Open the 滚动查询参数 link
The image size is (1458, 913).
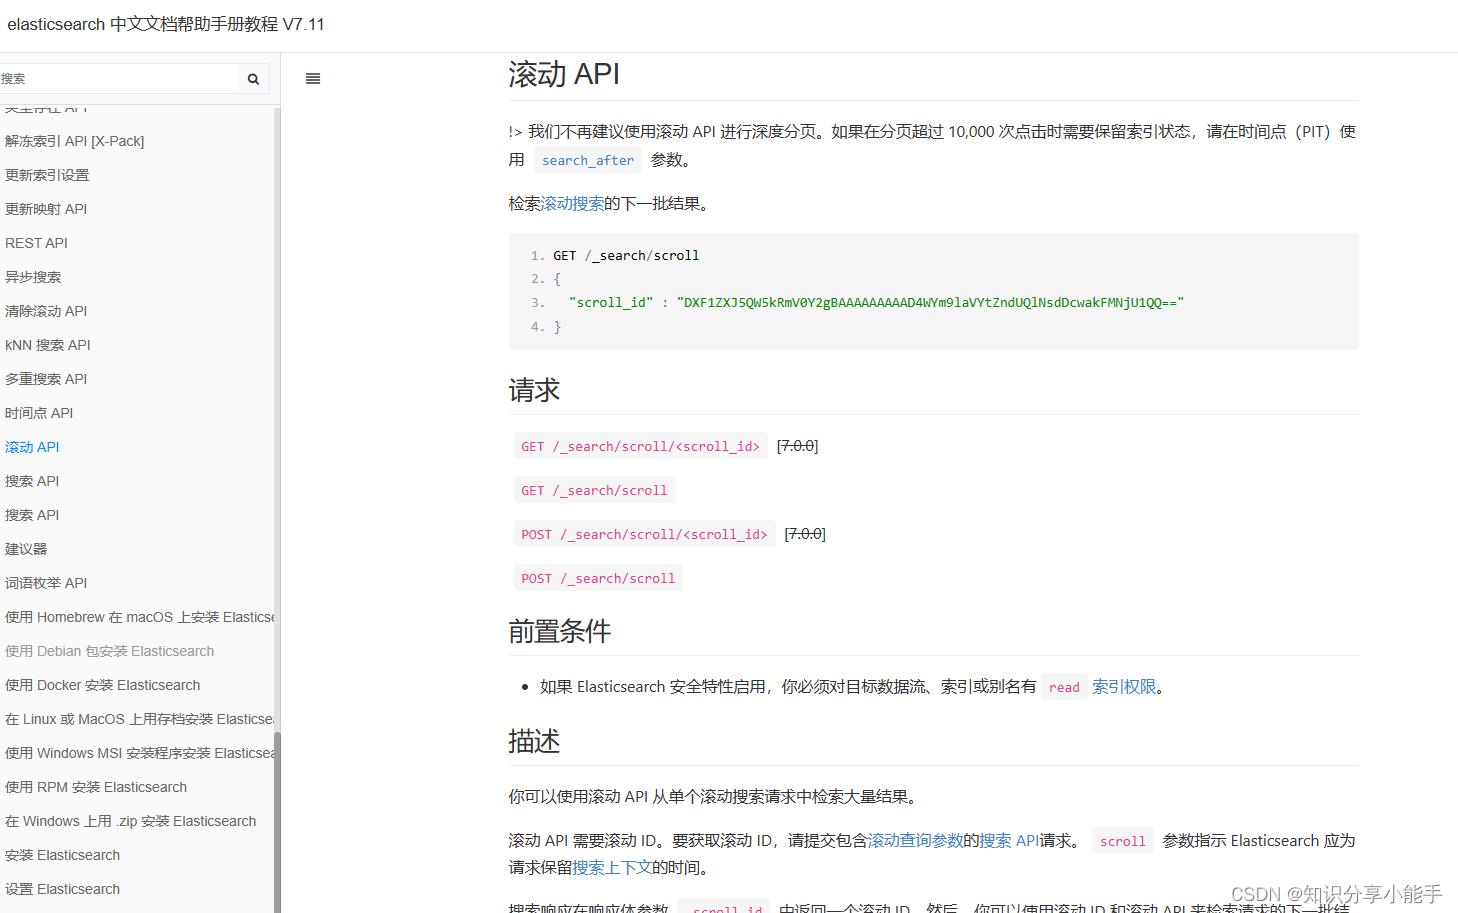click(915, 841)
